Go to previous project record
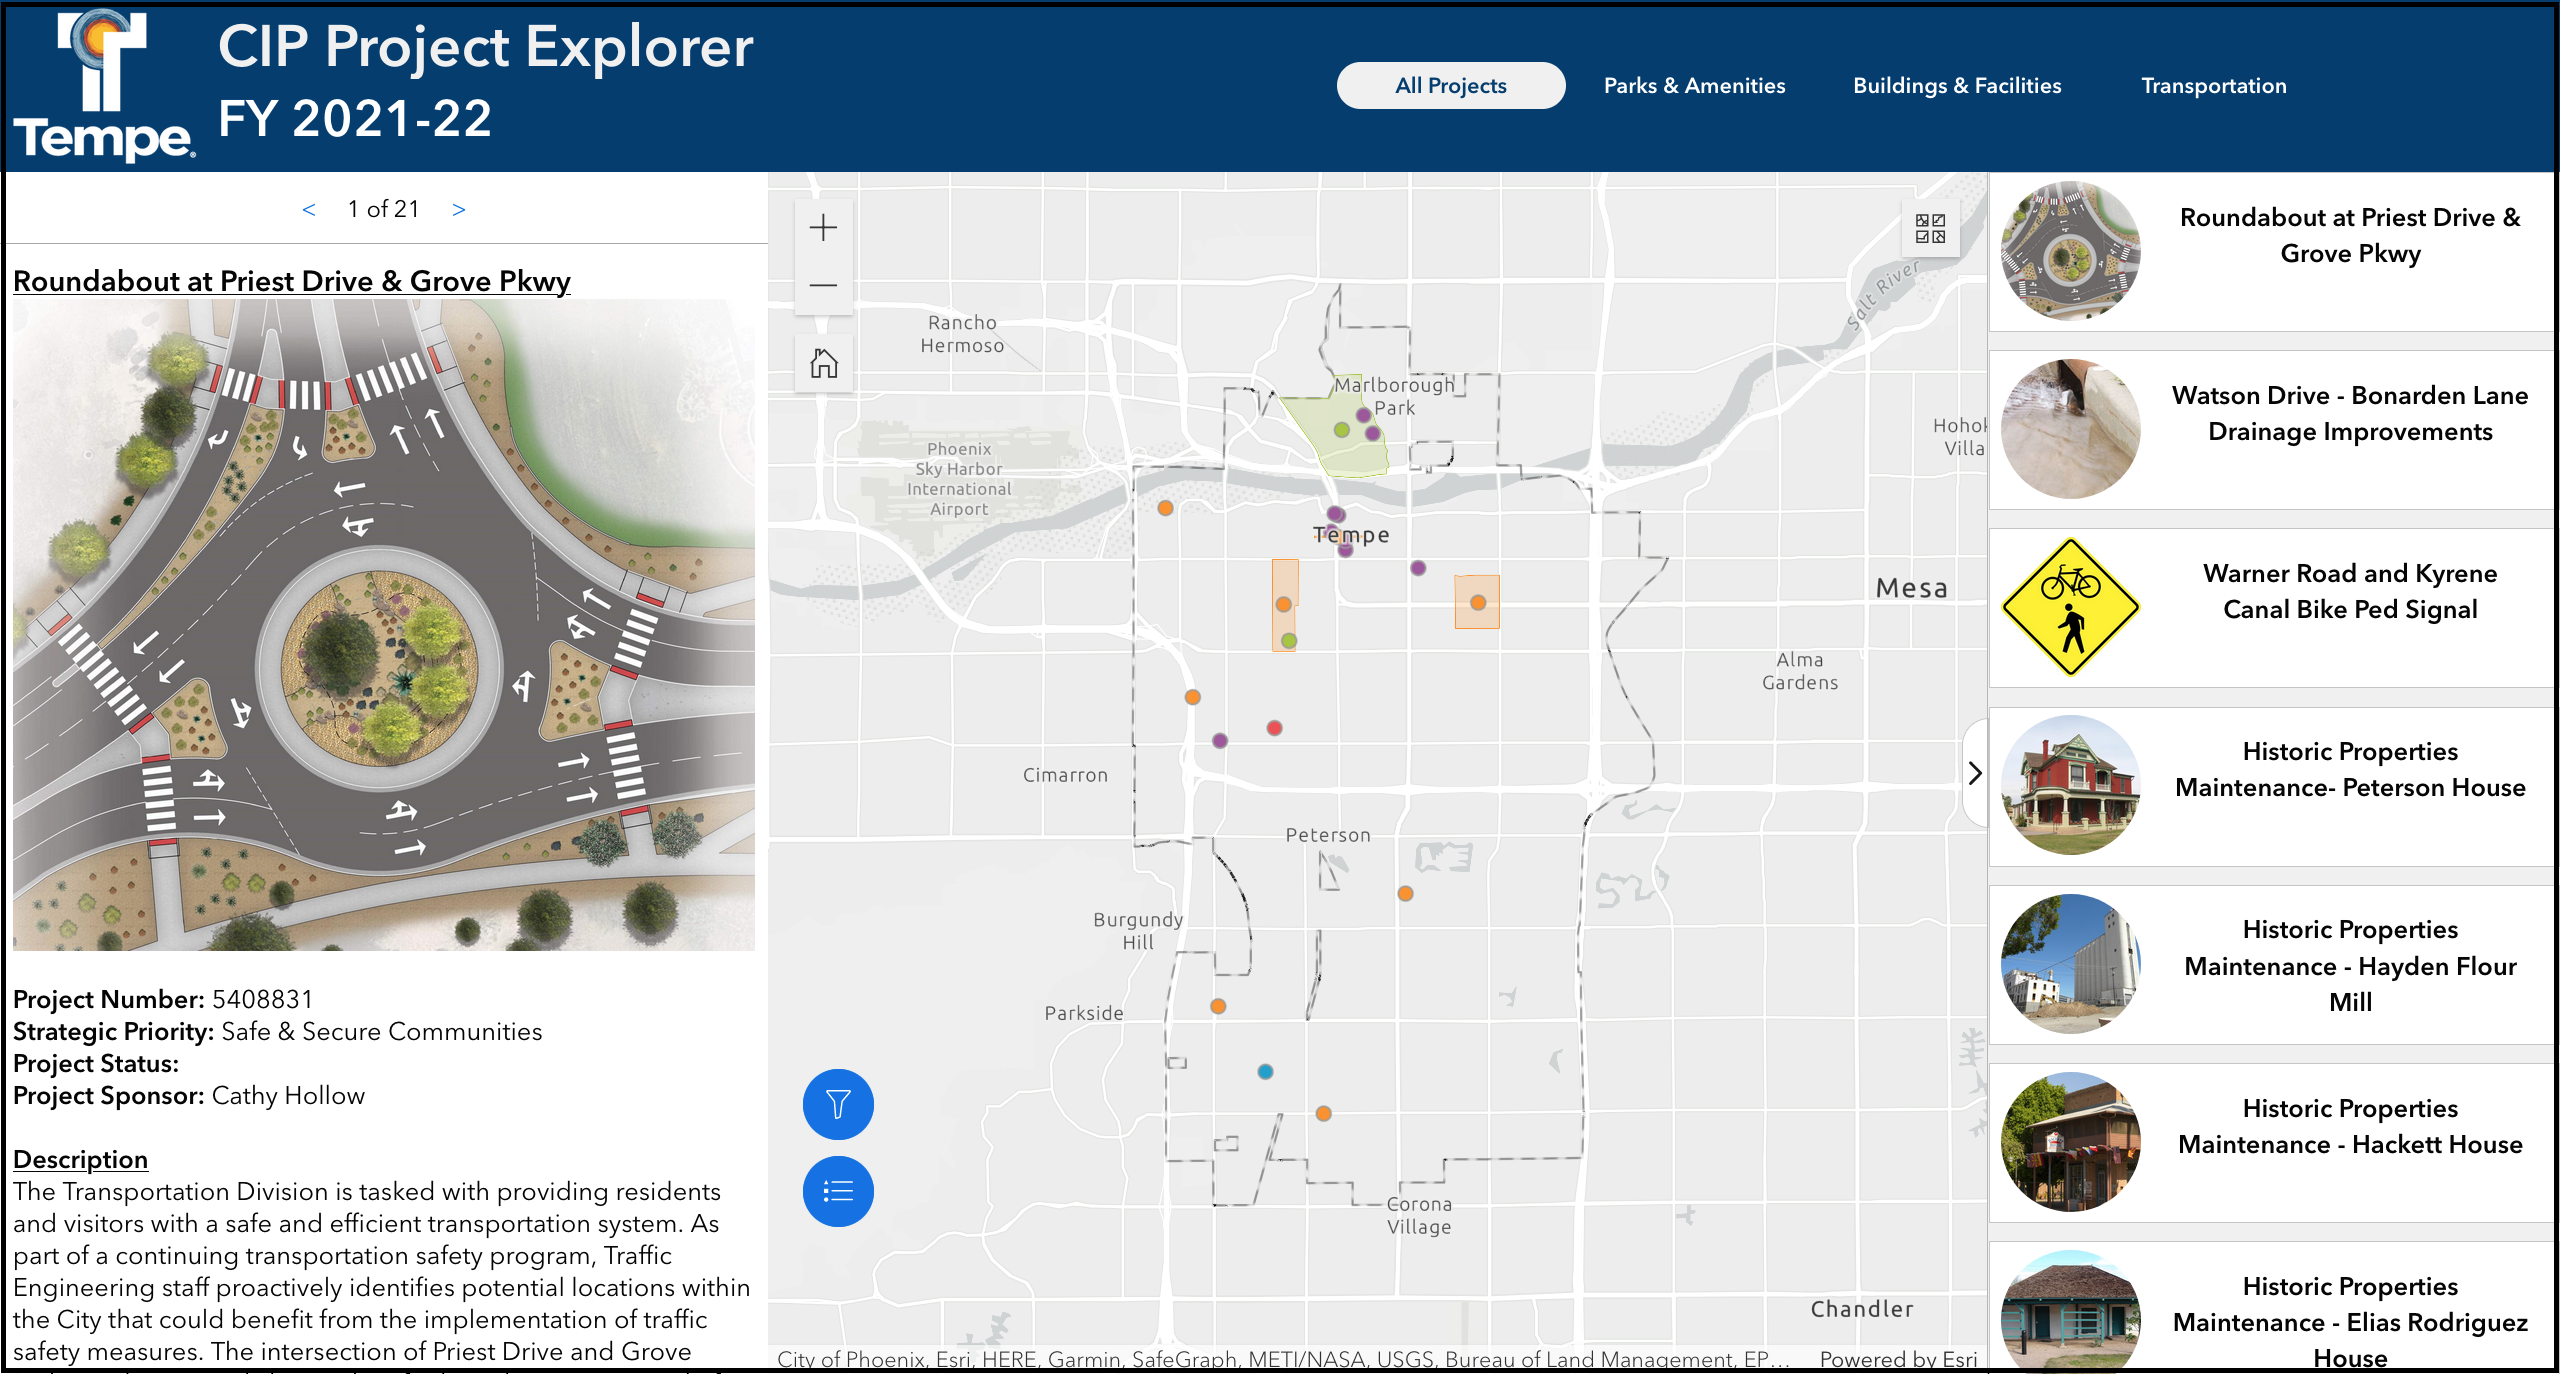 (x=309, y=210)
